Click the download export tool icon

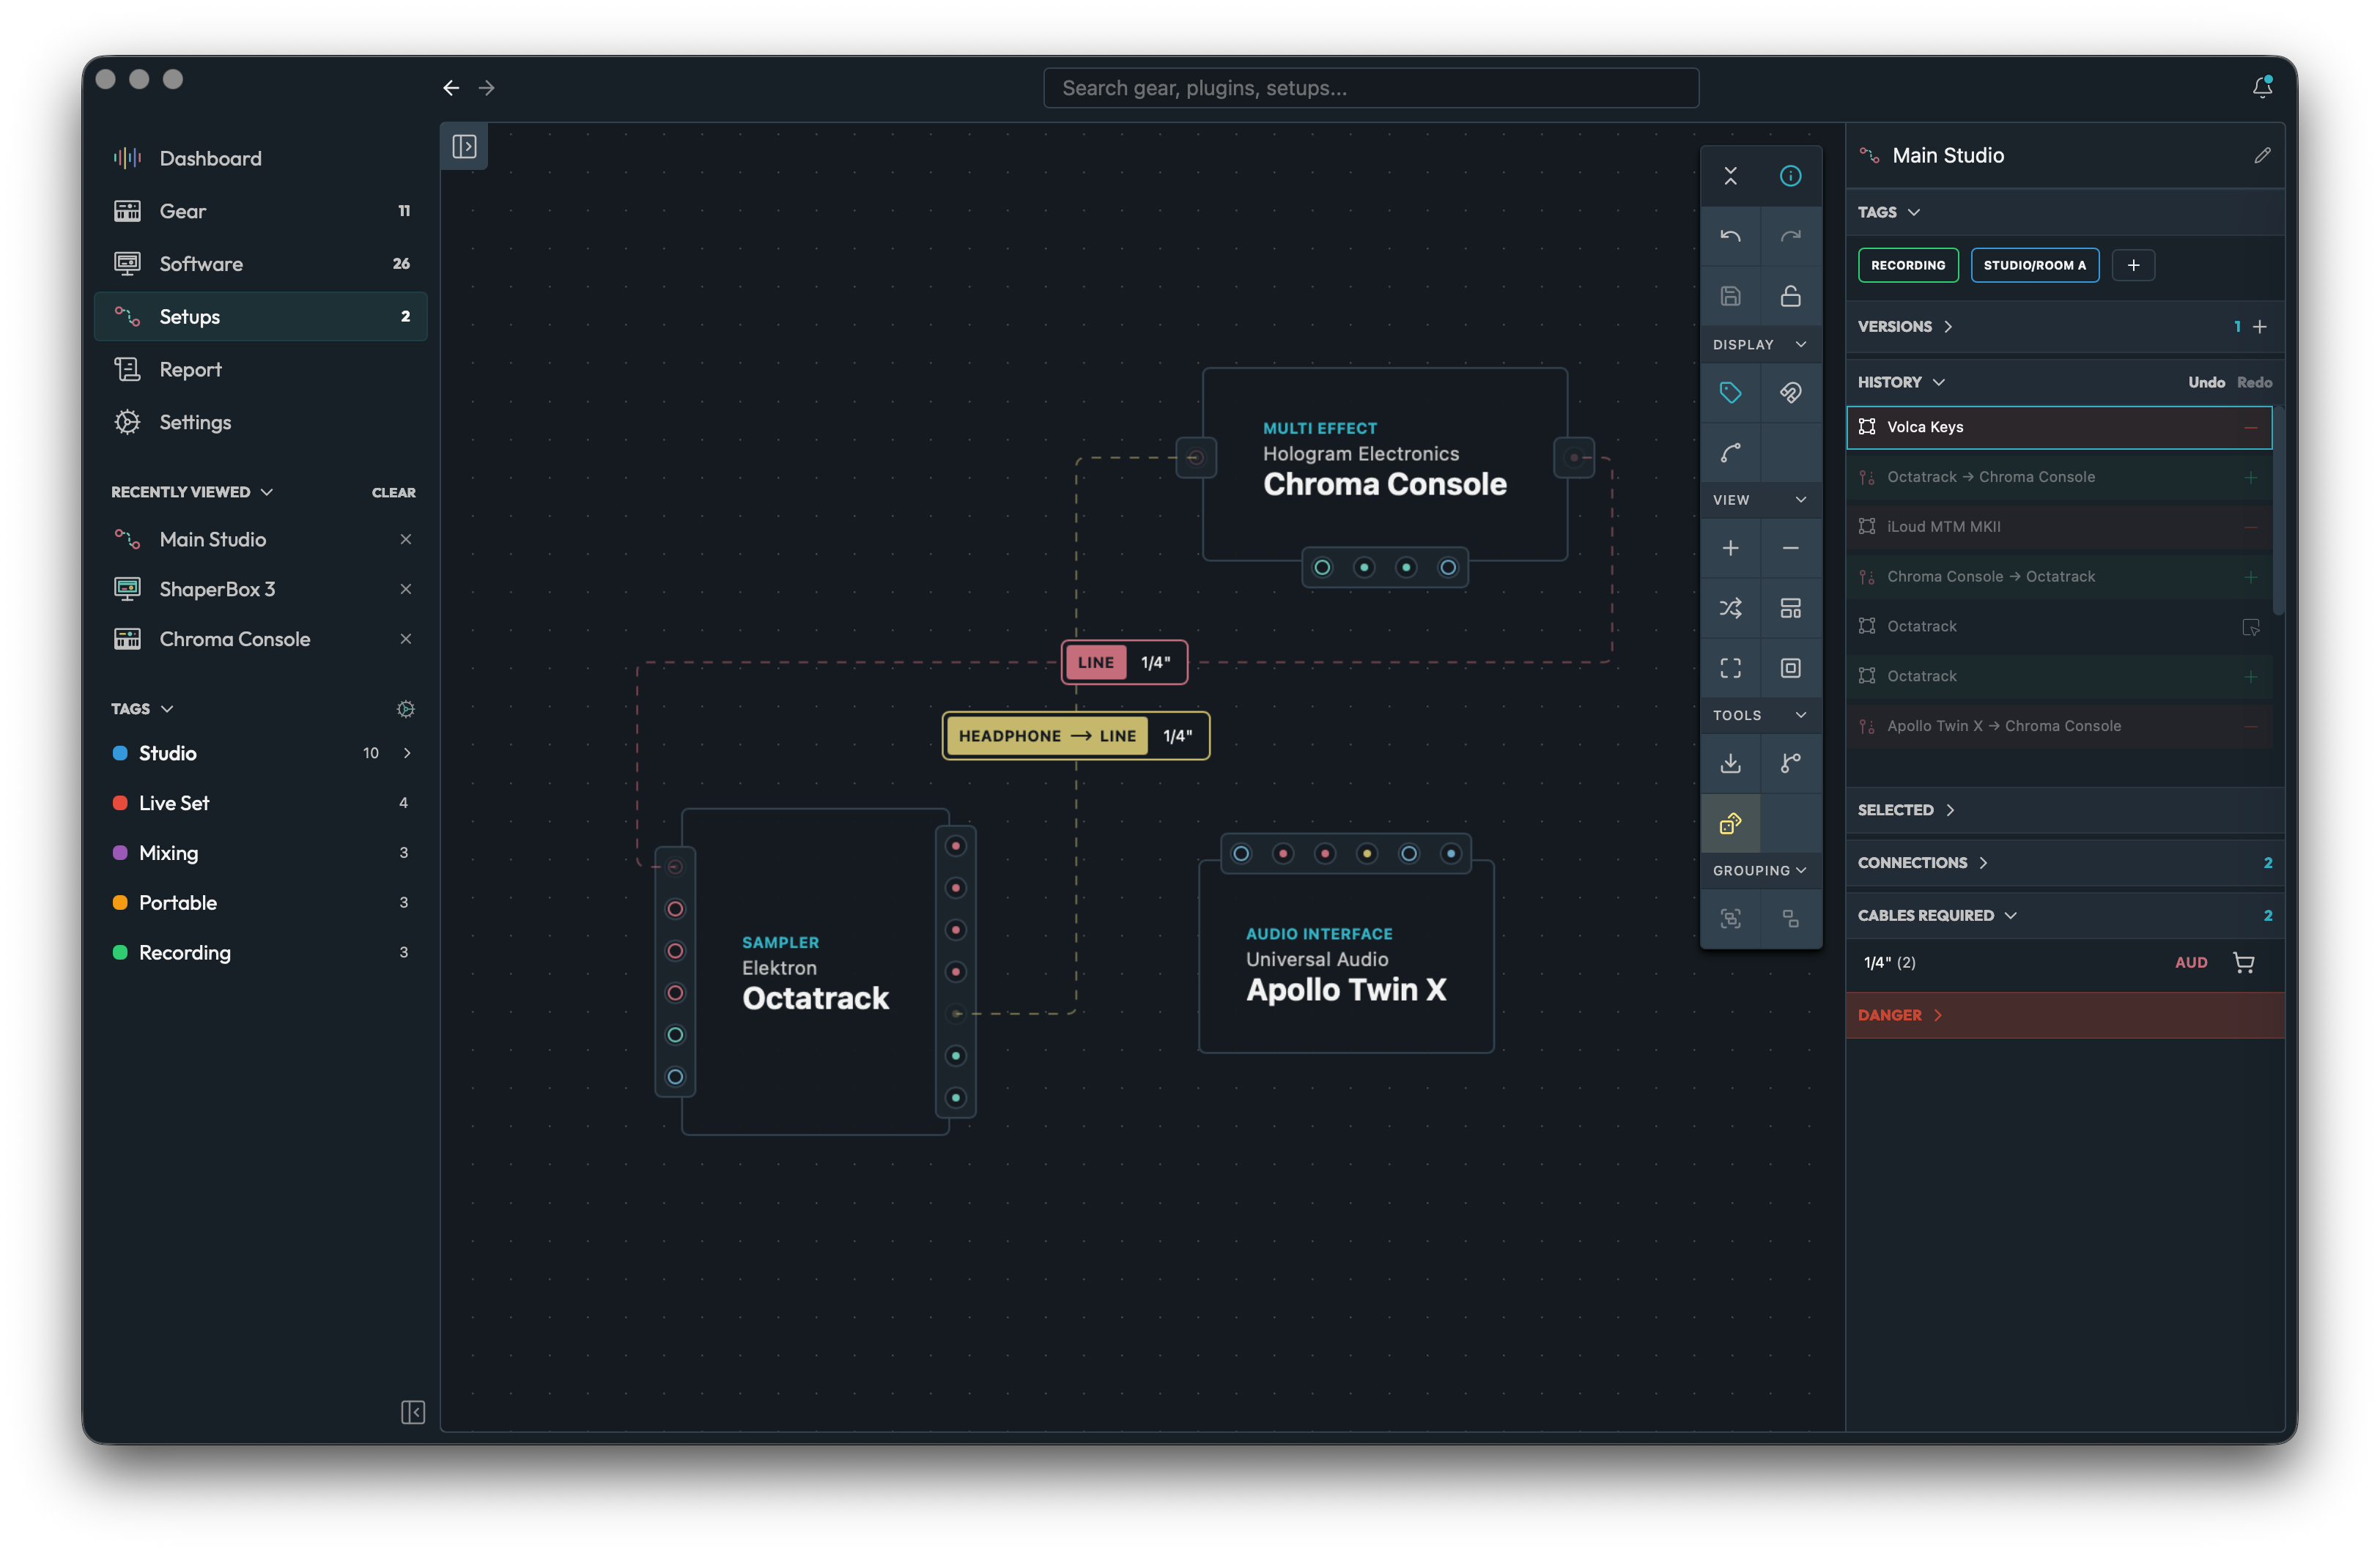[1730, 763]
